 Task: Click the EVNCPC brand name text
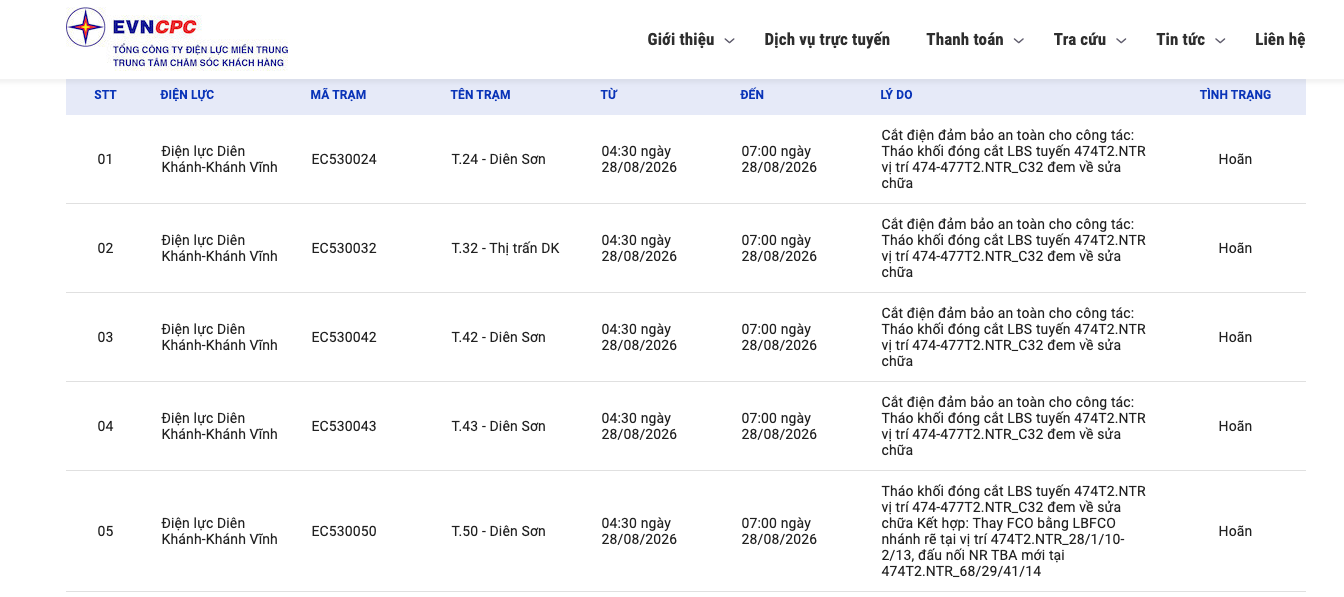pyautogui.click(x=155, y=27)
